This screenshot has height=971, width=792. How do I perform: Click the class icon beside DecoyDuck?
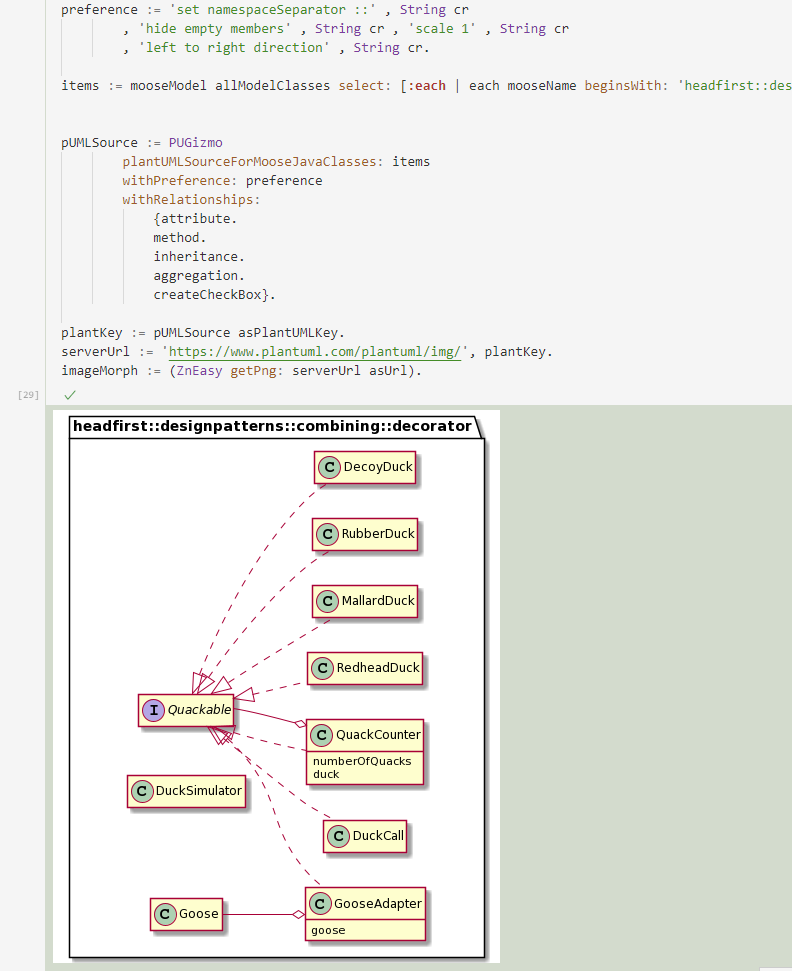[x=329, y=468]
